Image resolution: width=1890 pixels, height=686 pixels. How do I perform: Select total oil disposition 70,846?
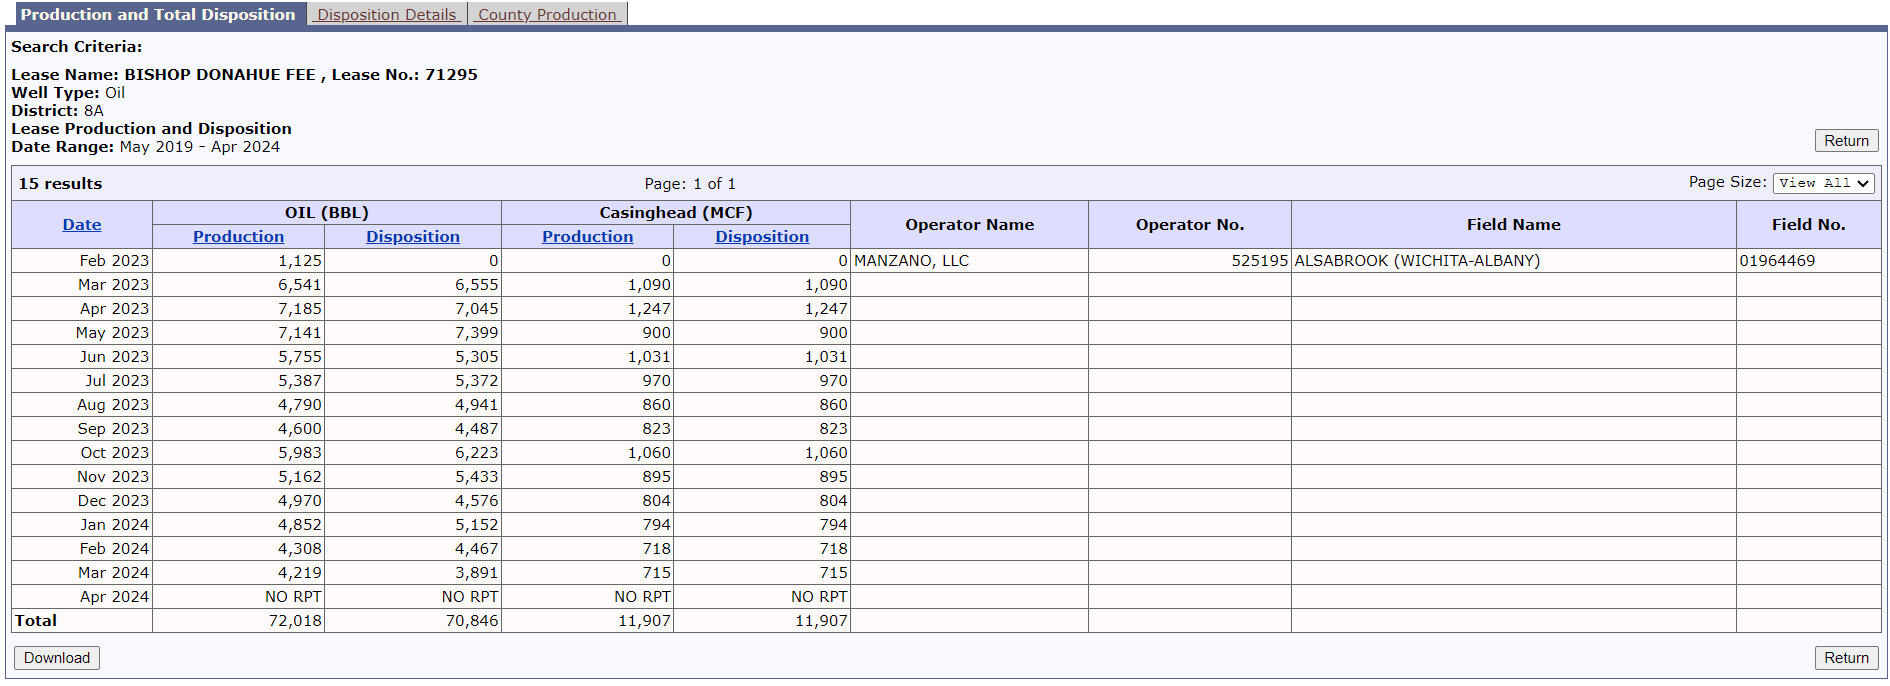coord(413,621)
